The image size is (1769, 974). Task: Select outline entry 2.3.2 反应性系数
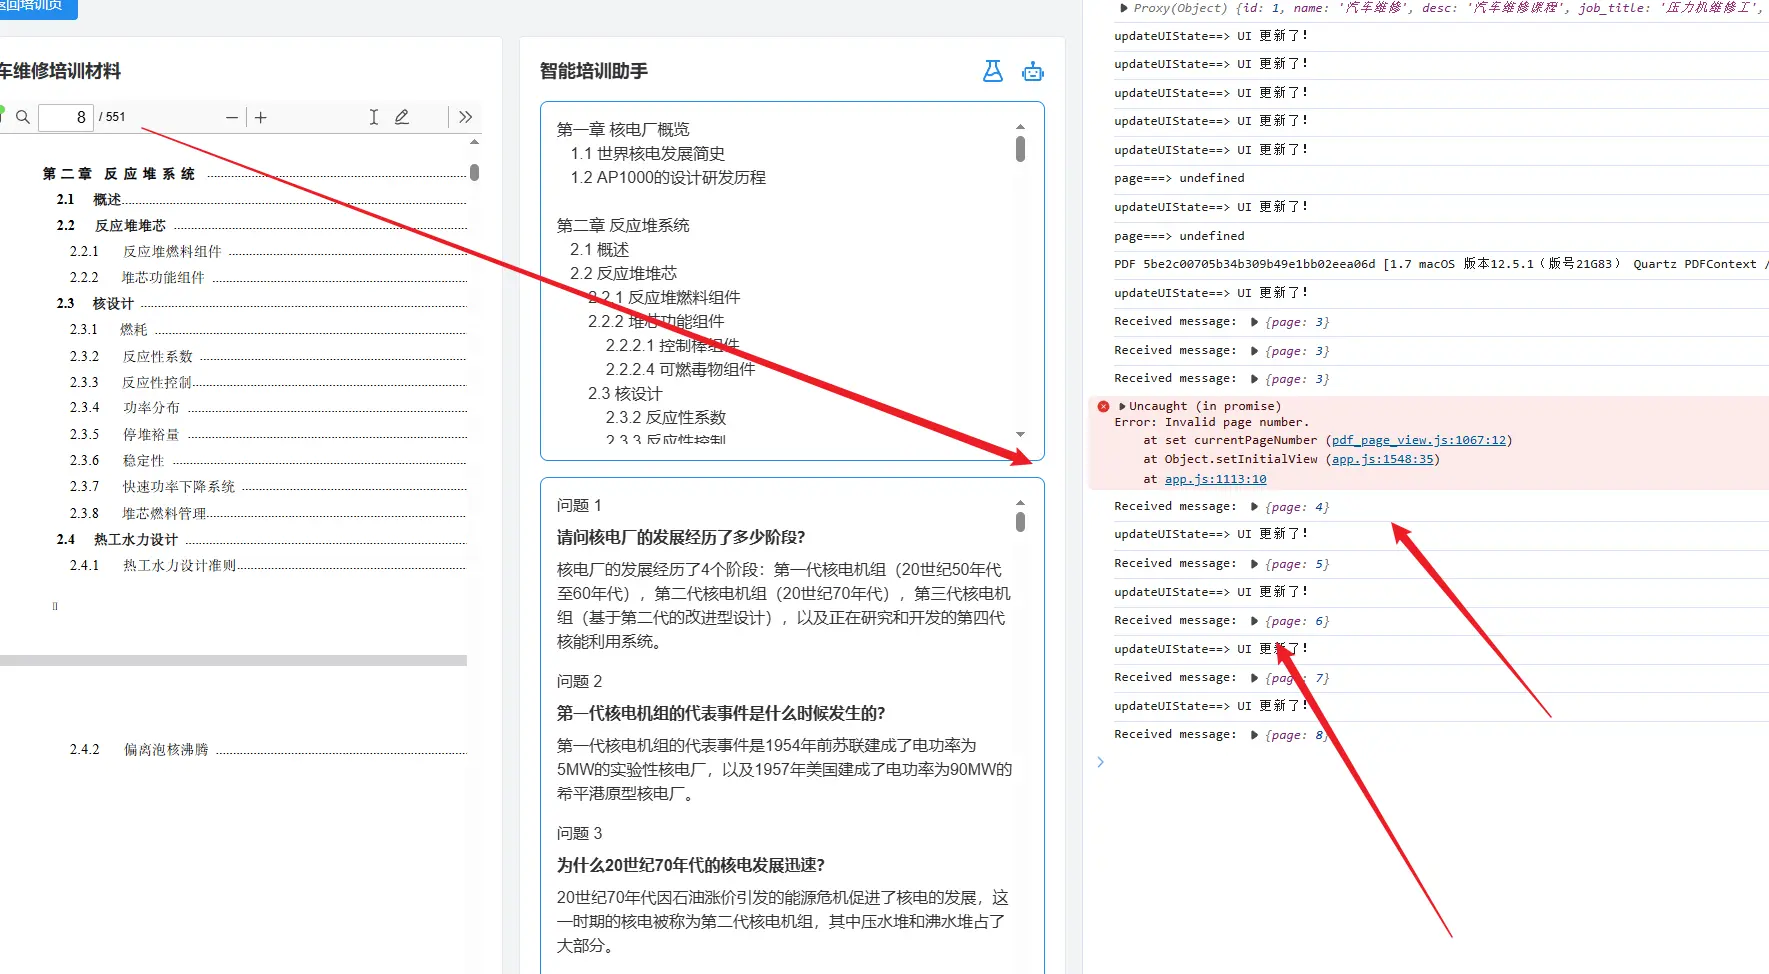point(666,418)
